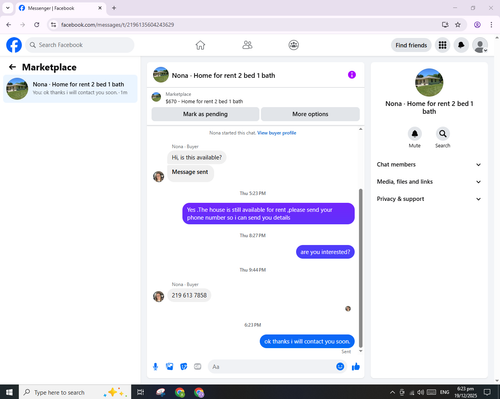Click the 'are you interested?' message bubble
Screen dimensions: 500x399
[x=325, y=252]
